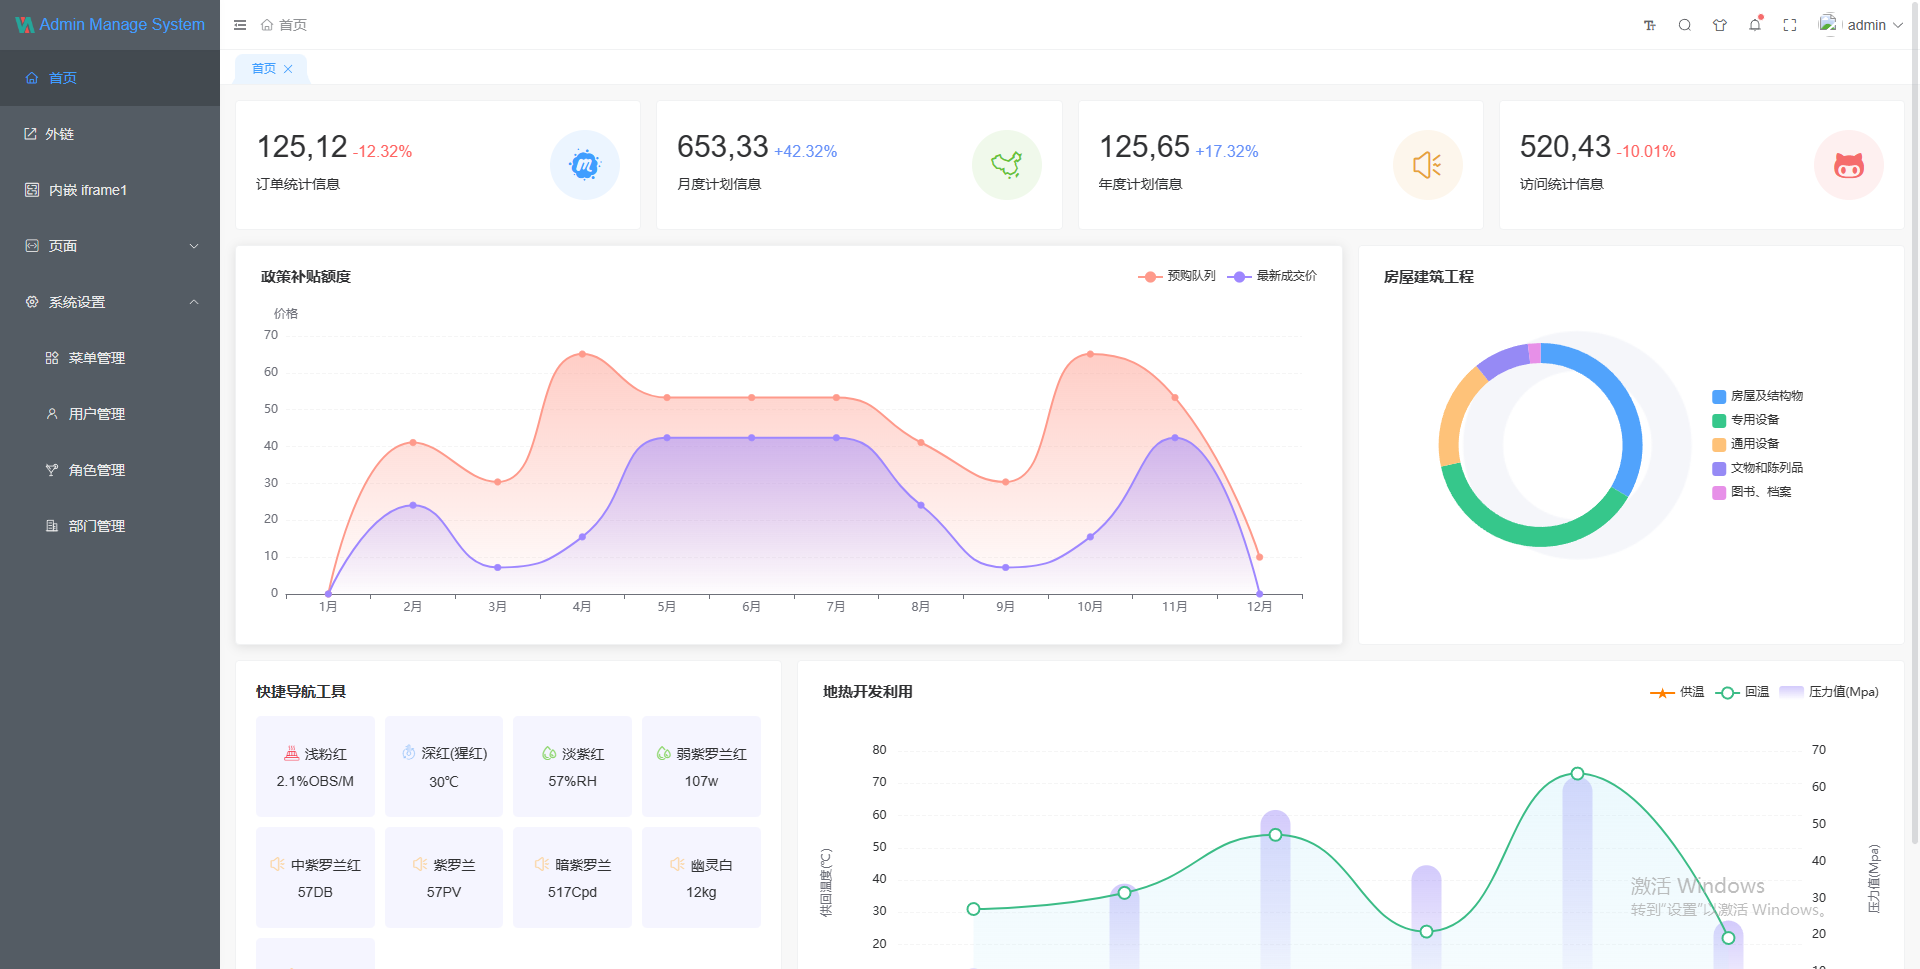
Task: Toggle 图书、档案 legend item
Action: [x=1751, y=492]
